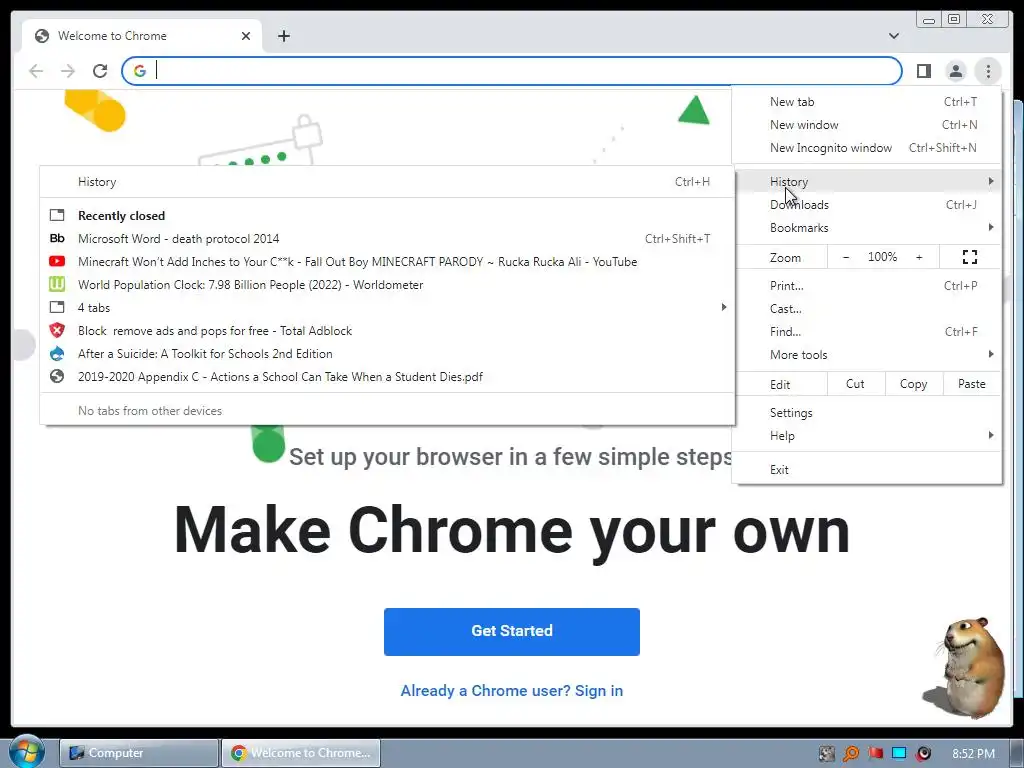Follow Already a Chrome user? Sign in link
Image resolution: width=1024 pixels, height=768 pixels.
point(511,691)
